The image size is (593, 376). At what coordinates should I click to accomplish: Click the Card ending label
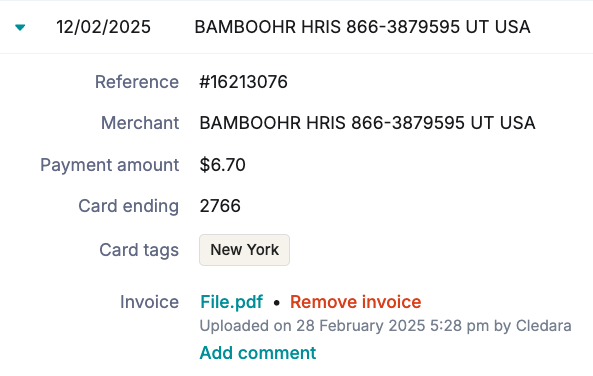coord(129,206)
